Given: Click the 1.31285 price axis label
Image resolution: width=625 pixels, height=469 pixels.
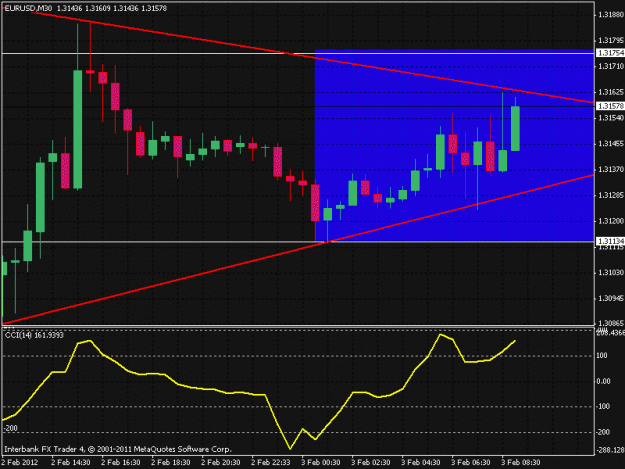Looking at the screenshot, I should point(611,195).
